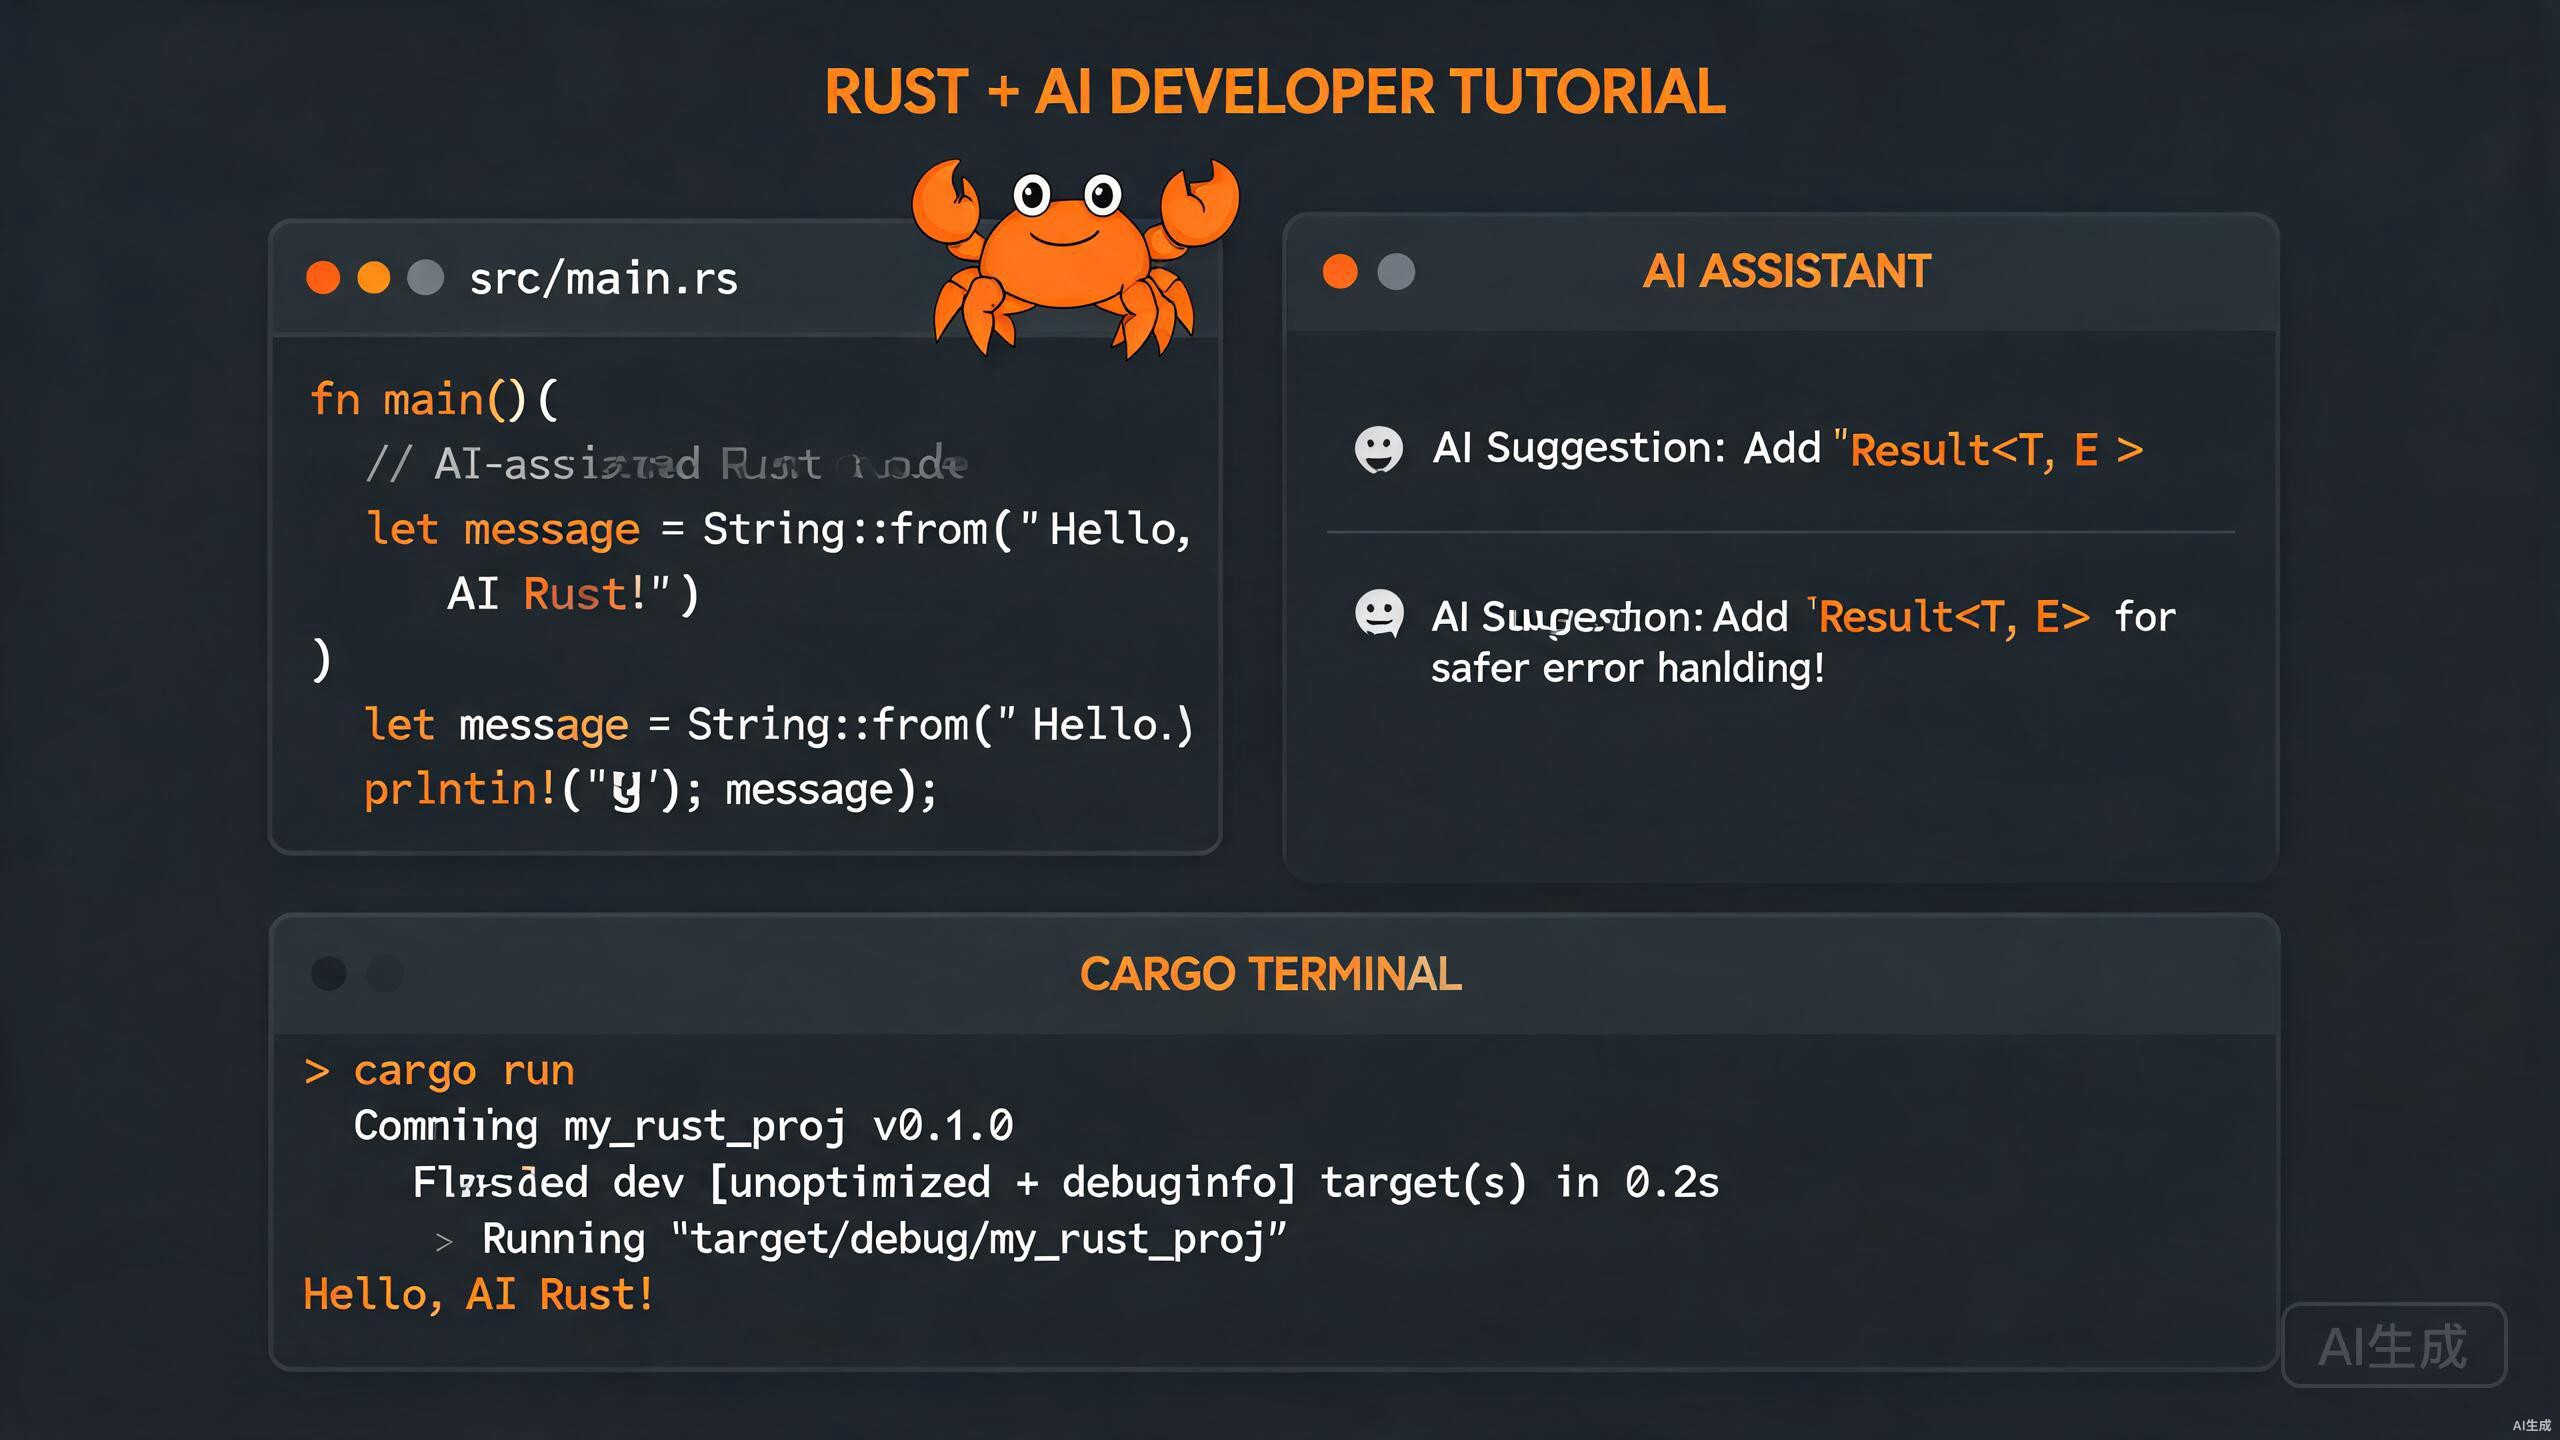Click the AI ASSISTANT panel title
Screen dimensions: 2560x1440
pyautogui.click(x=1786, y=271)
